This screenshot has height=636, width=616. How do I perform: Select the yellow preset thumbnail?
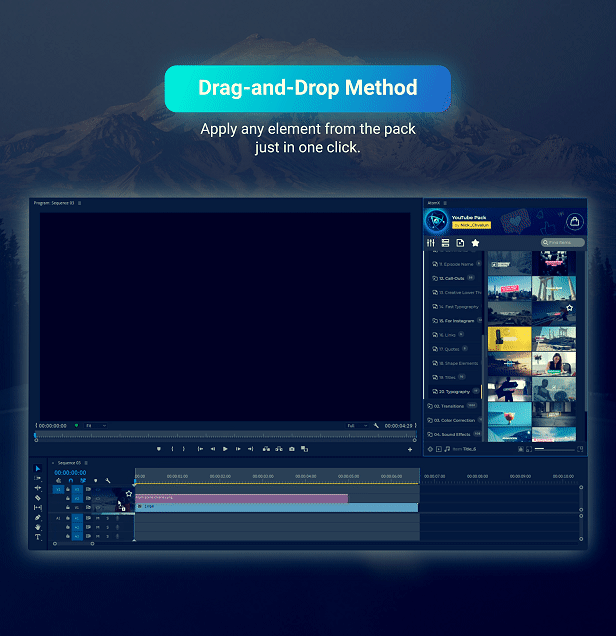coord(509,337)
